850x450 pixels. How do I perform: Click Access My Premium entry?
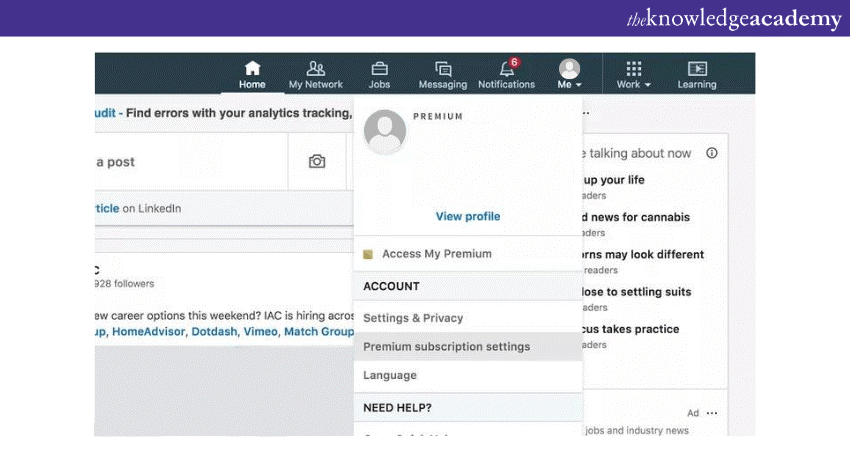click(x=436, y=254)
